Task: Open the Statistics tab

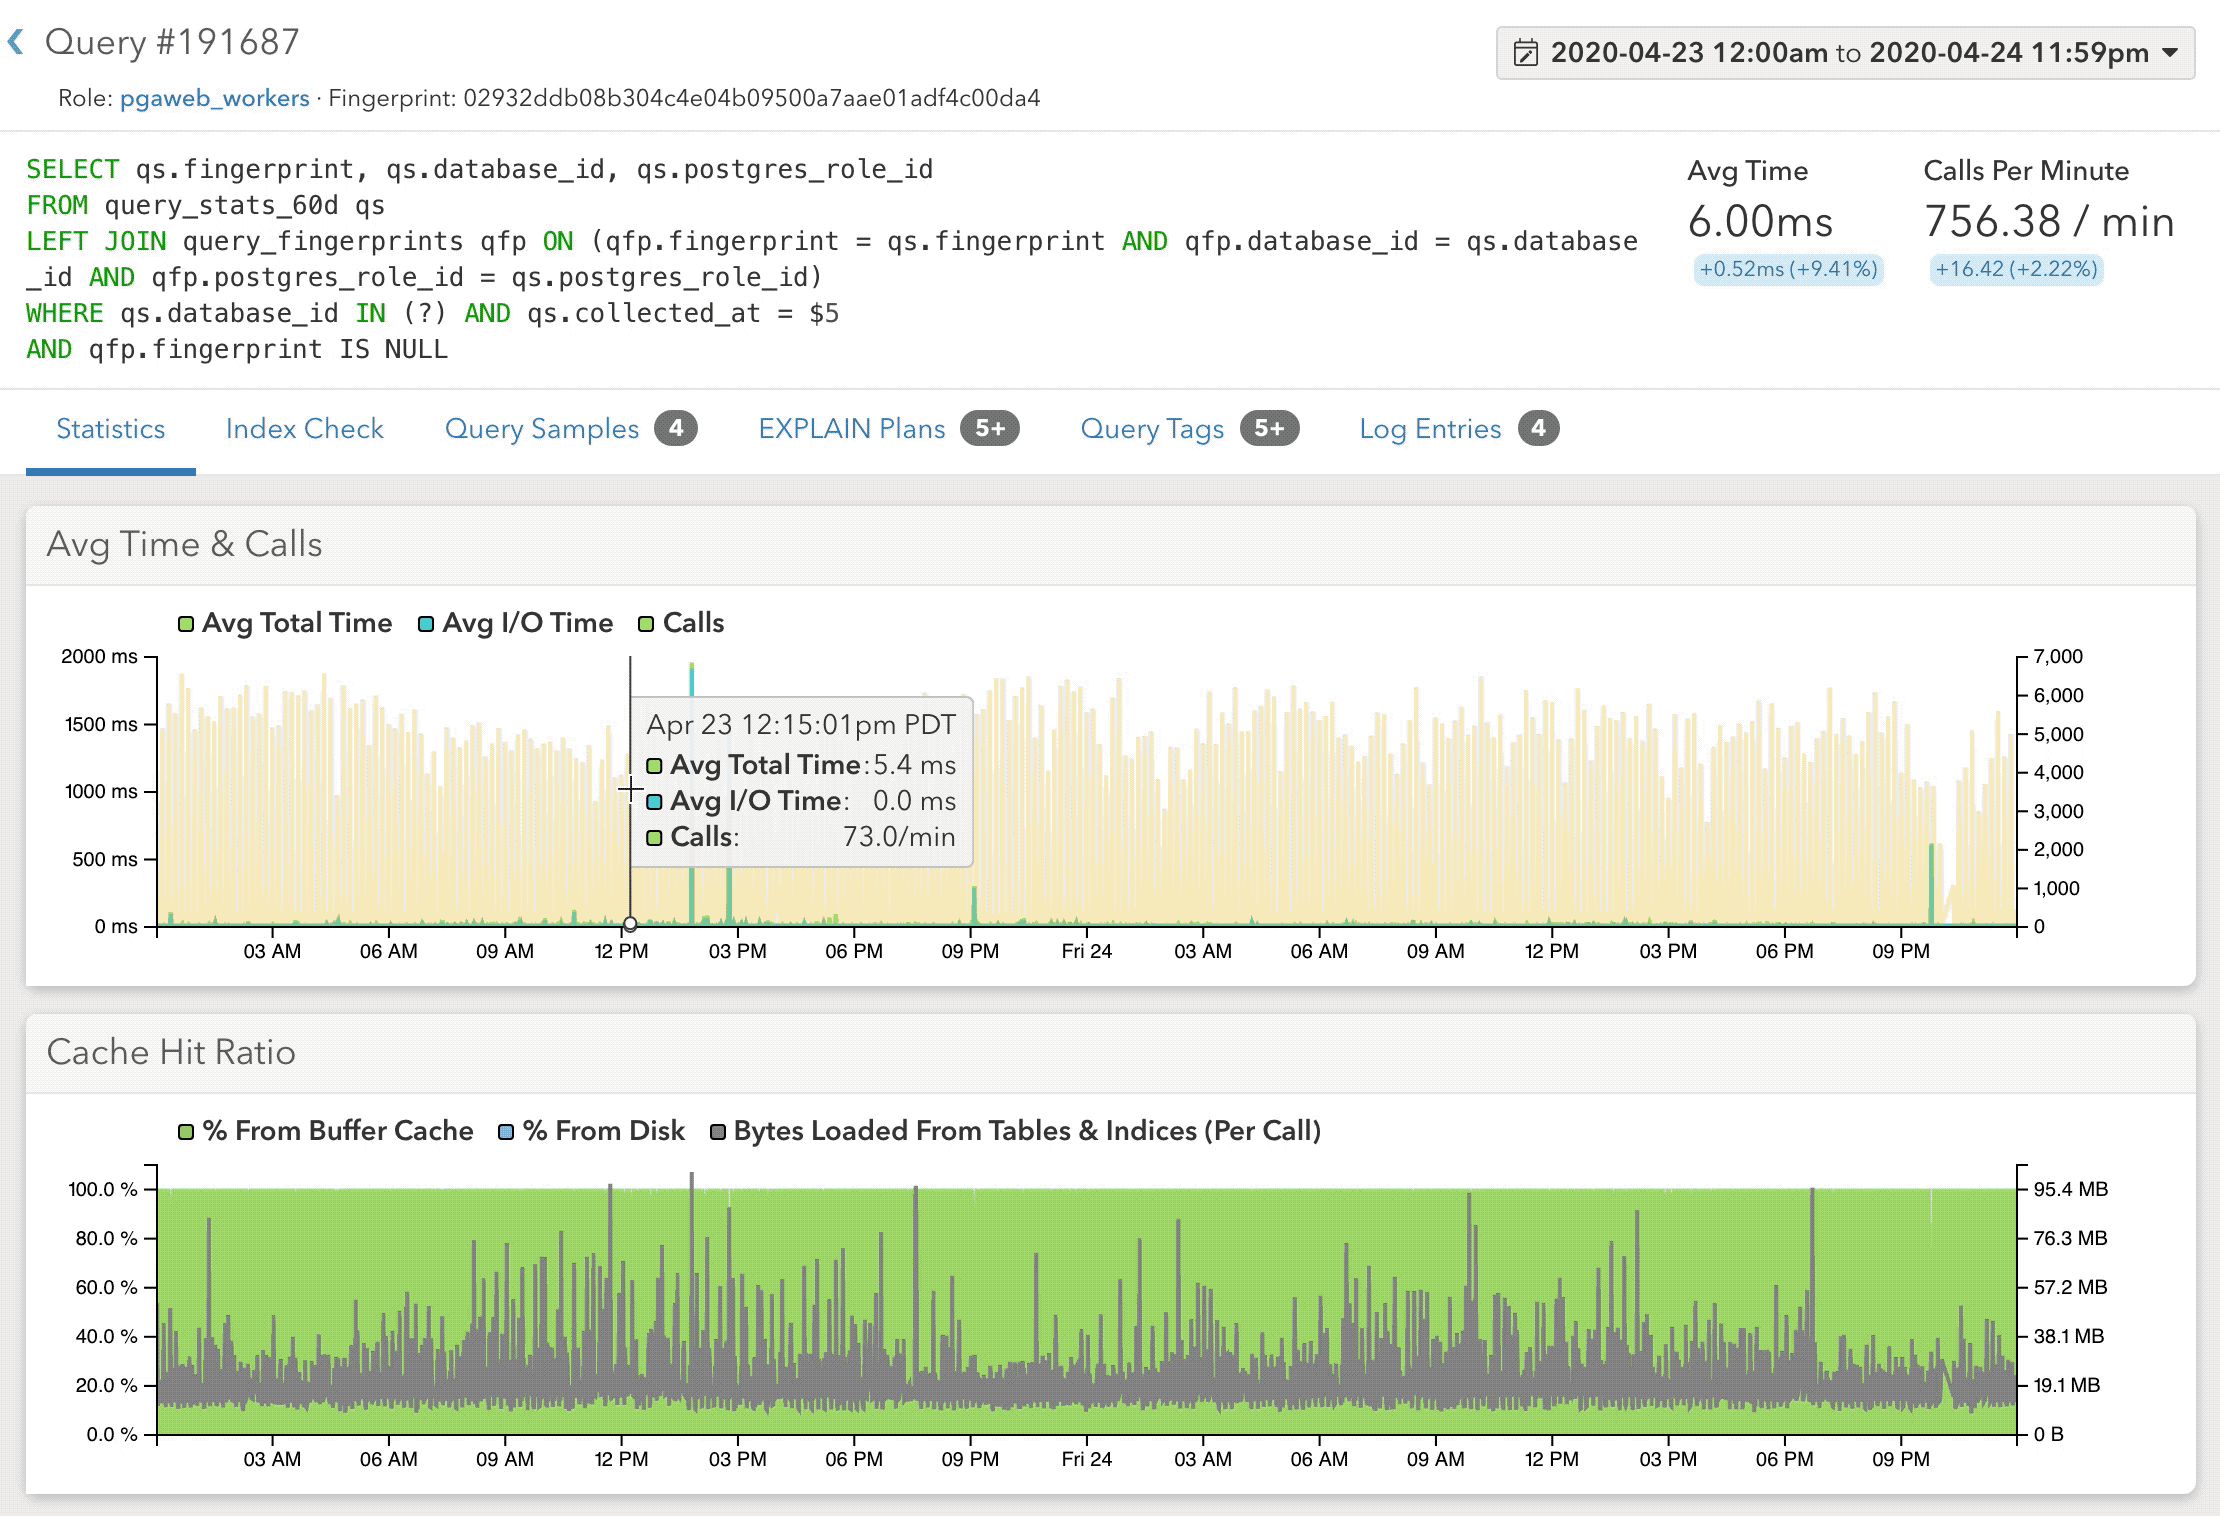Action: click(110, 428)
